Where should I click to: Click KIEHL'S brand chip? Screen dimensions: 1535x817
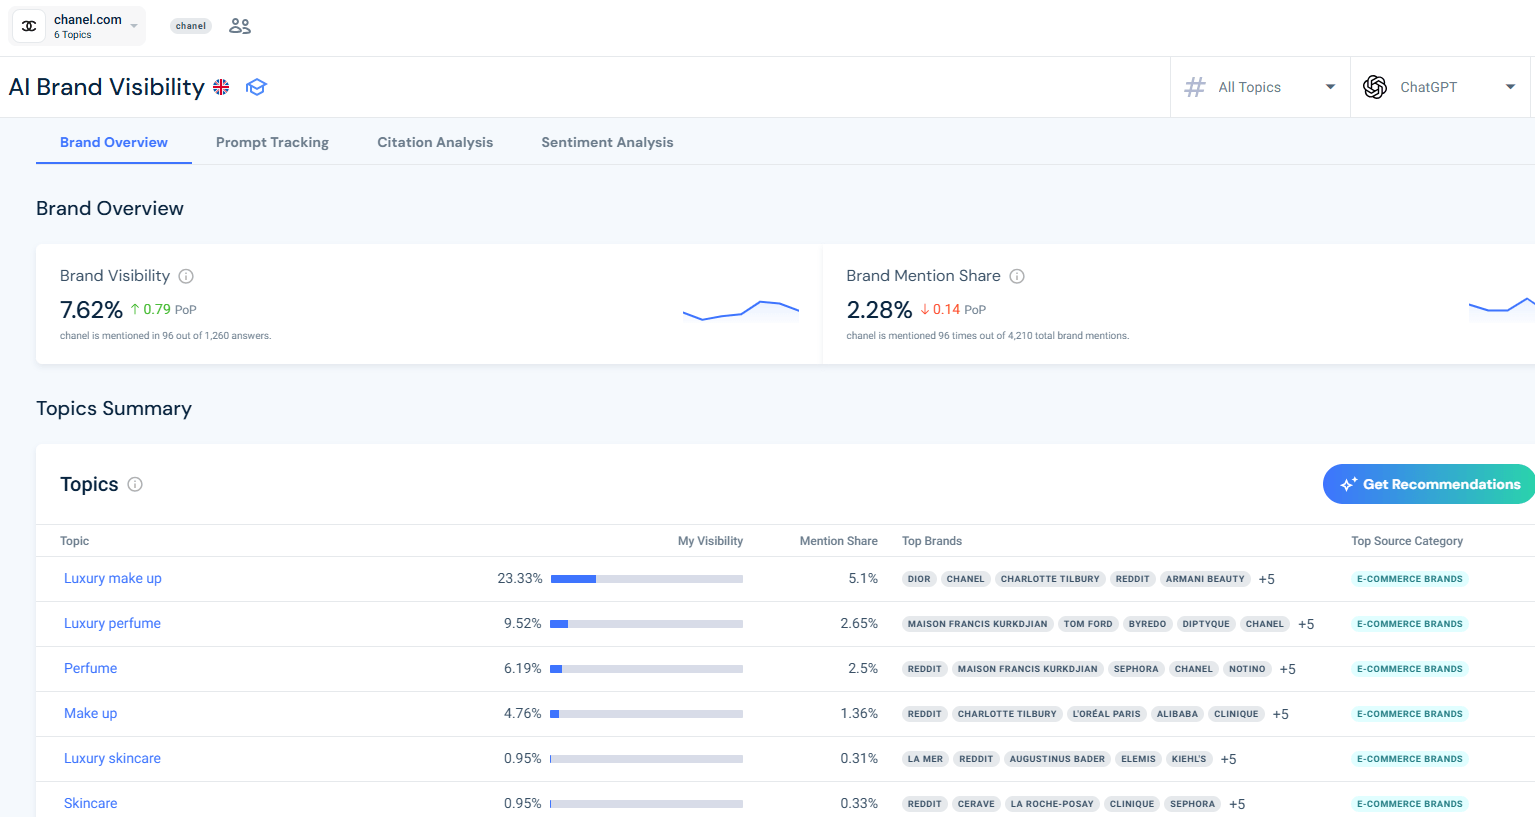[x=1189, y=759]
